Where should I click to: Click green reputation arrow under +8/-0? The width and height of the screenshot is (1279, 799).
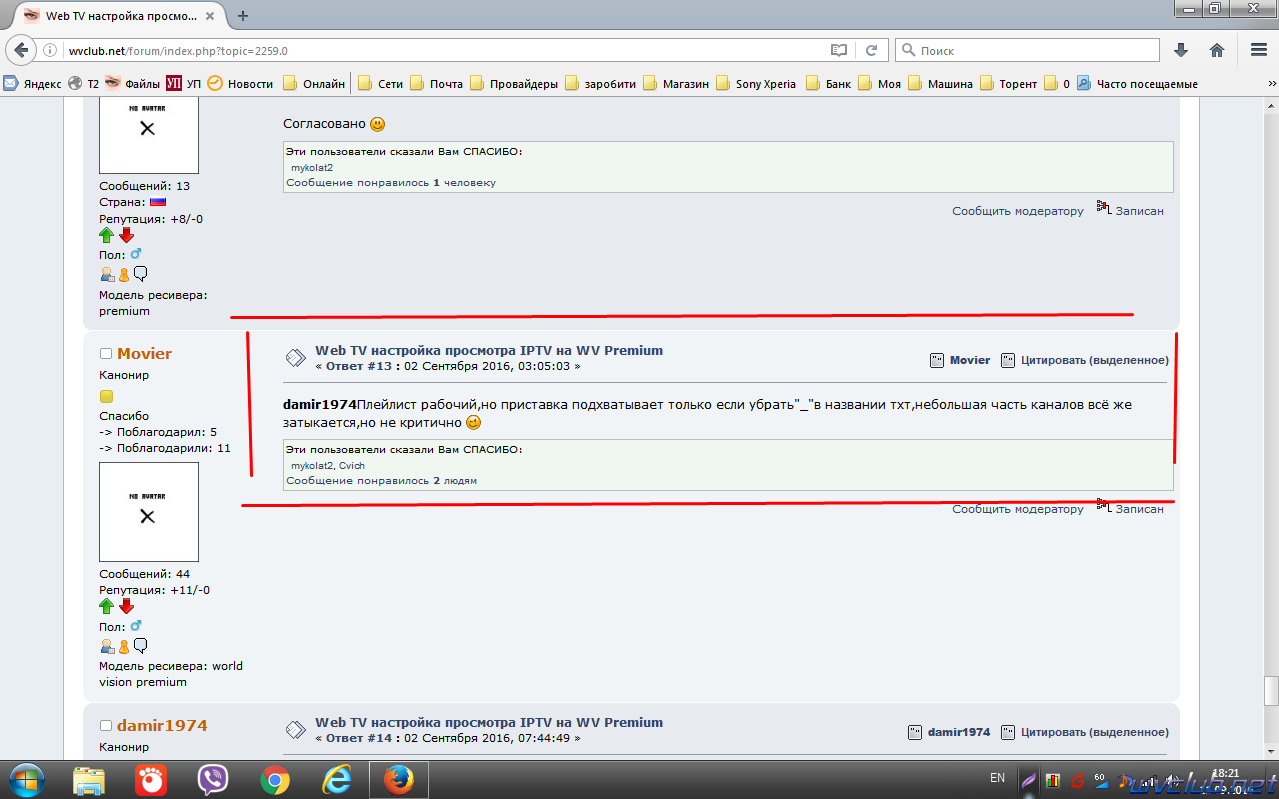(x=107, y=235)
